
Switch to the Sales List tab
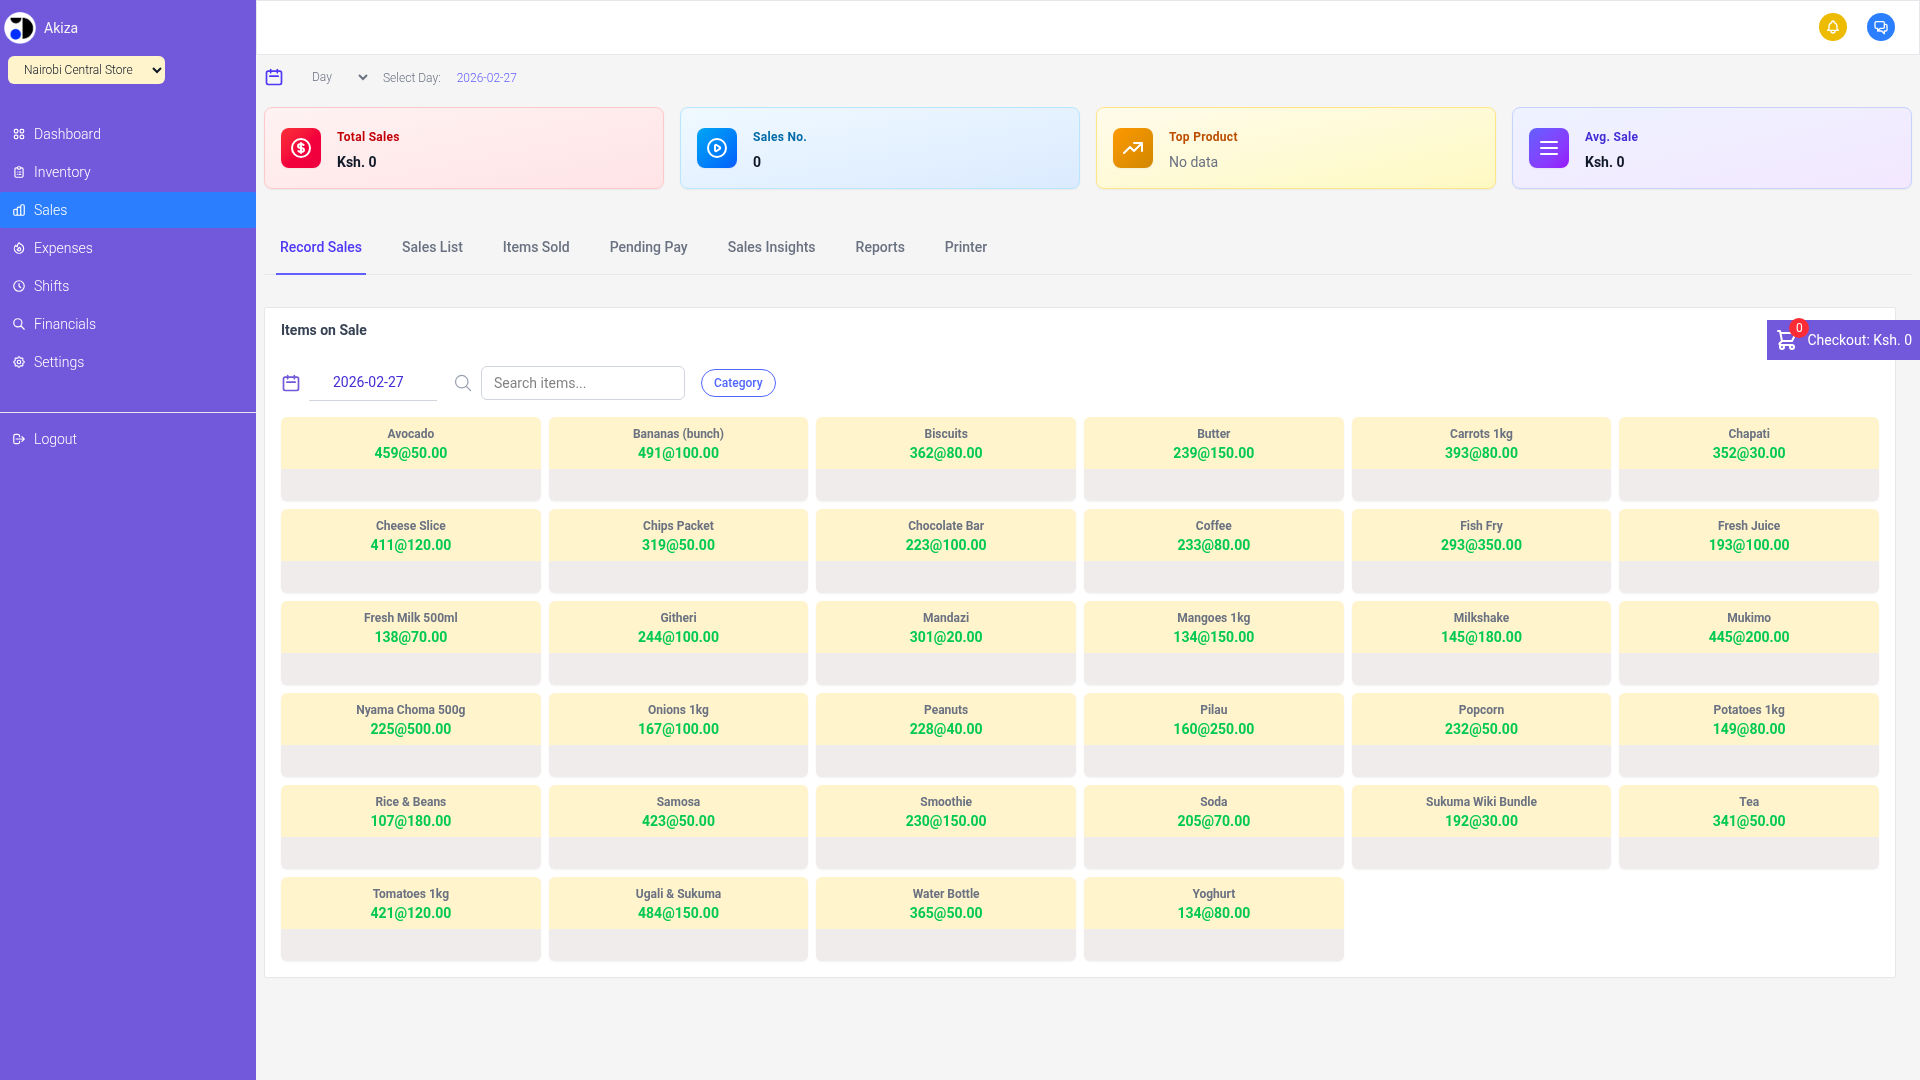[x=432, y=247]
